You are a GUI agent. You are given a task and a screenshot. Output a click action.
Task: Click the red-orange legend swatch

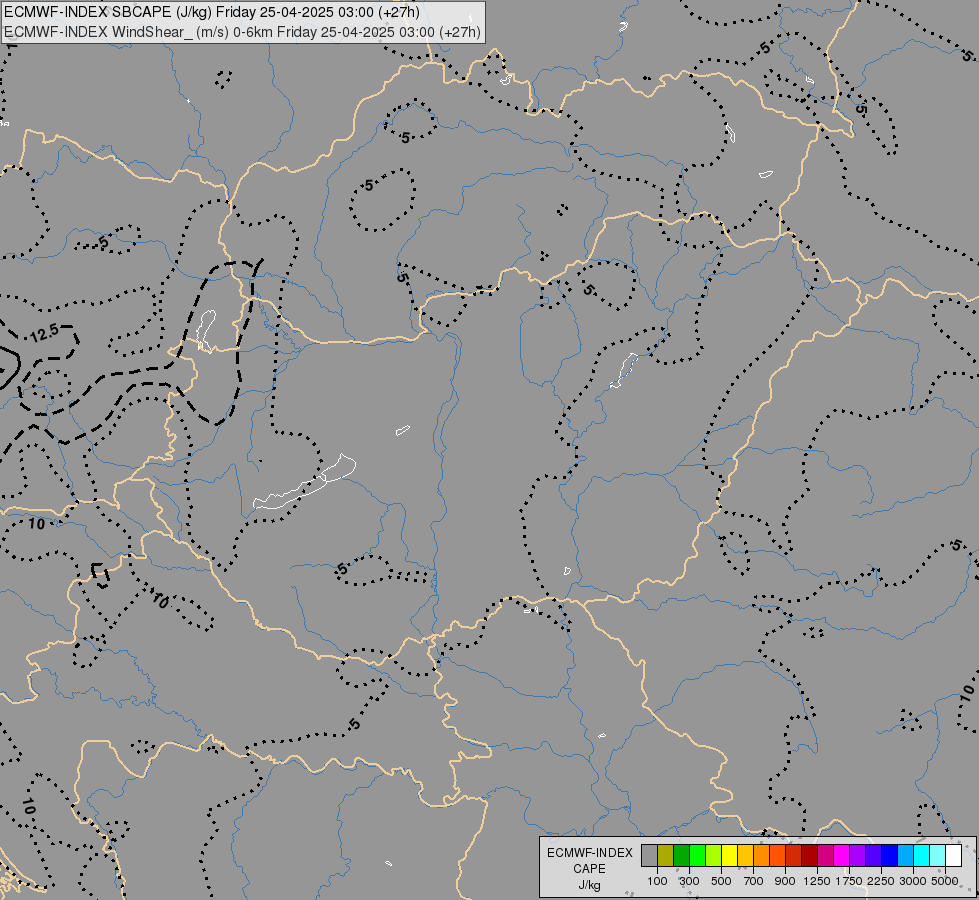pyautogui.click(x=777, y=856)
